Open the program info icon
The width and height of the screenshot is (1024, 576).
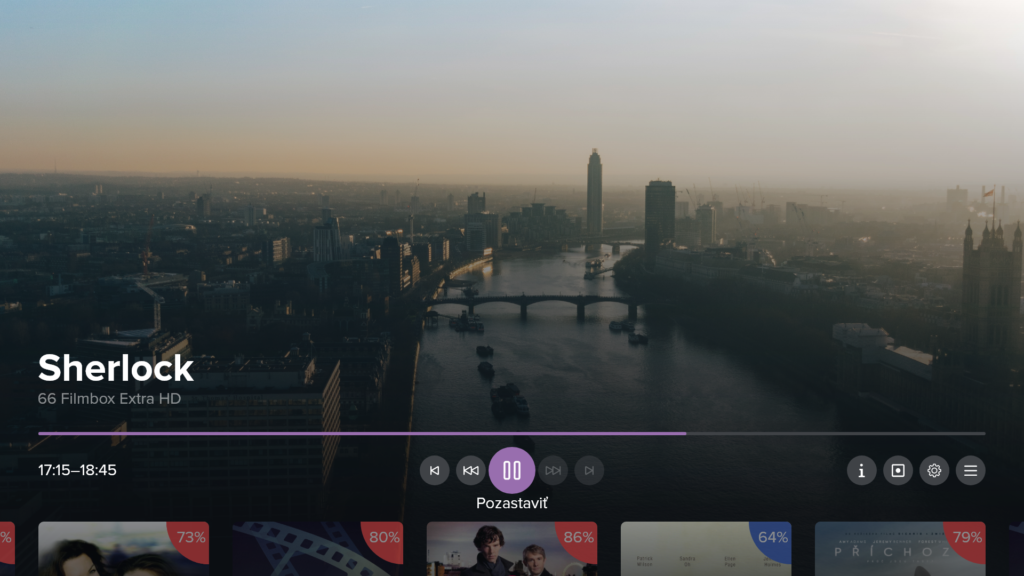[861, 470]
